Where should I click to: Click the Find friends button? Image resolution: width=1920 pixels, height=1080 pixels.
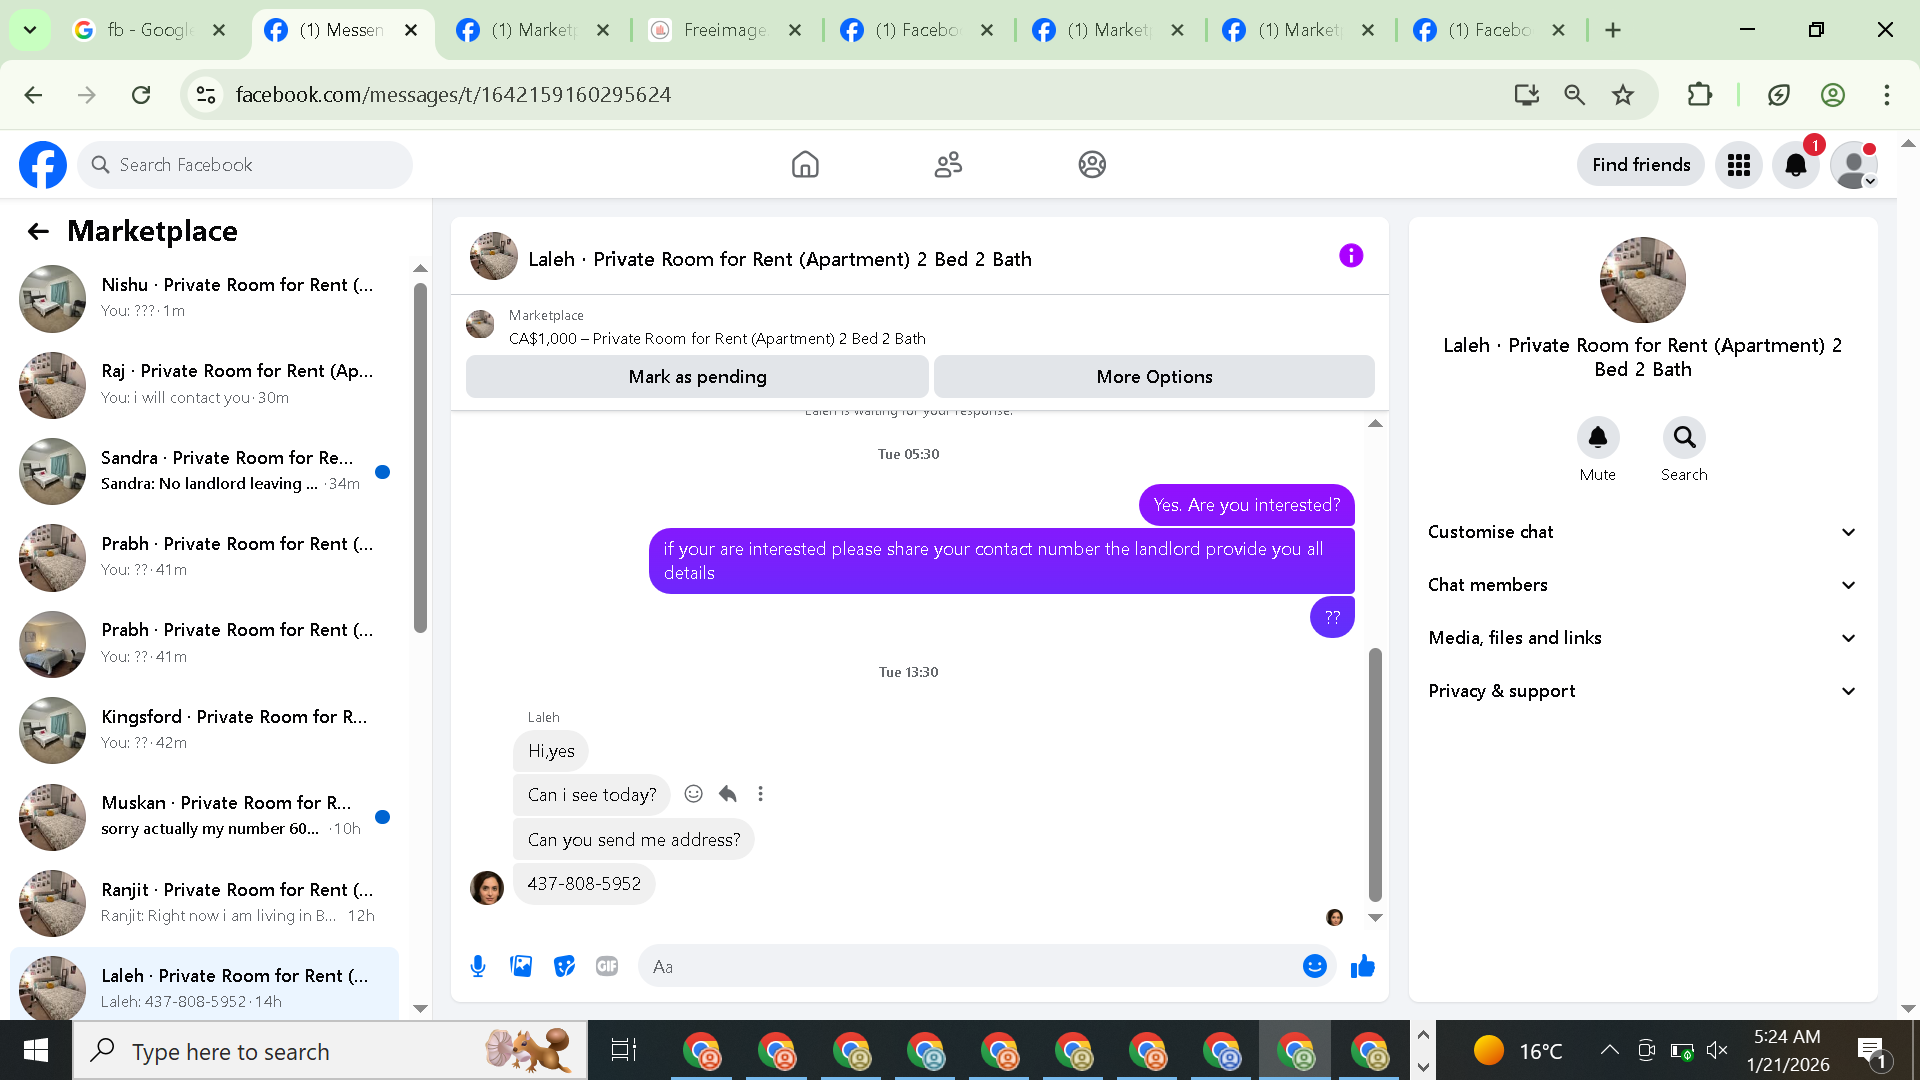1640,165
